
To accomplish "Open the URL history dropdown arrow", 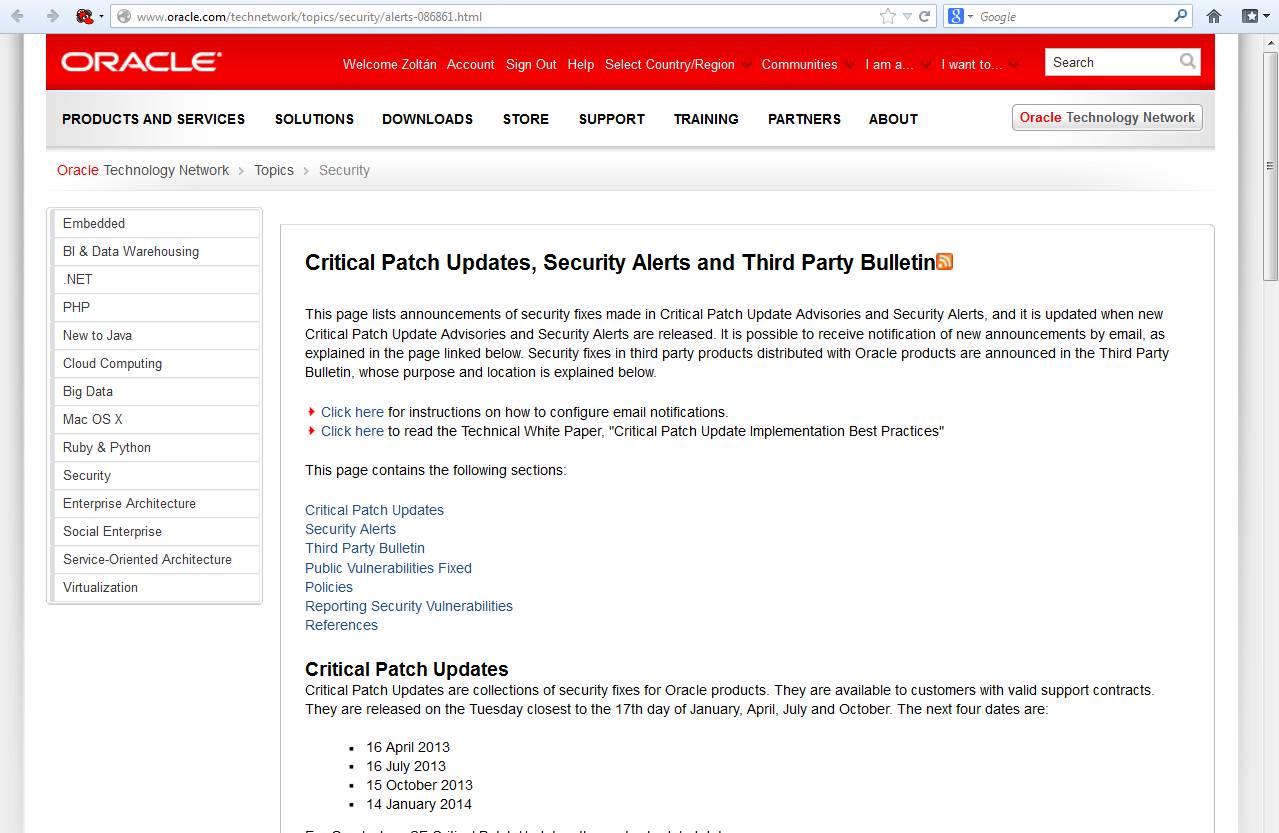I will tap(907, 16).
